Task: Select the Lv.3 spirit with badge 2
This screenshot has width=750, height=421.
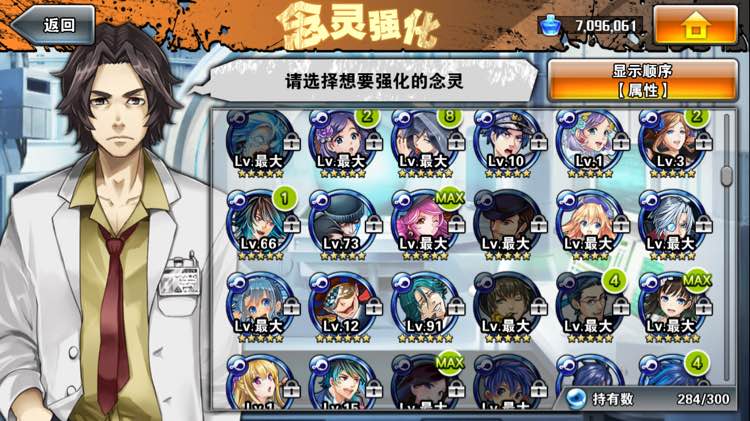Action: (673, 143)
